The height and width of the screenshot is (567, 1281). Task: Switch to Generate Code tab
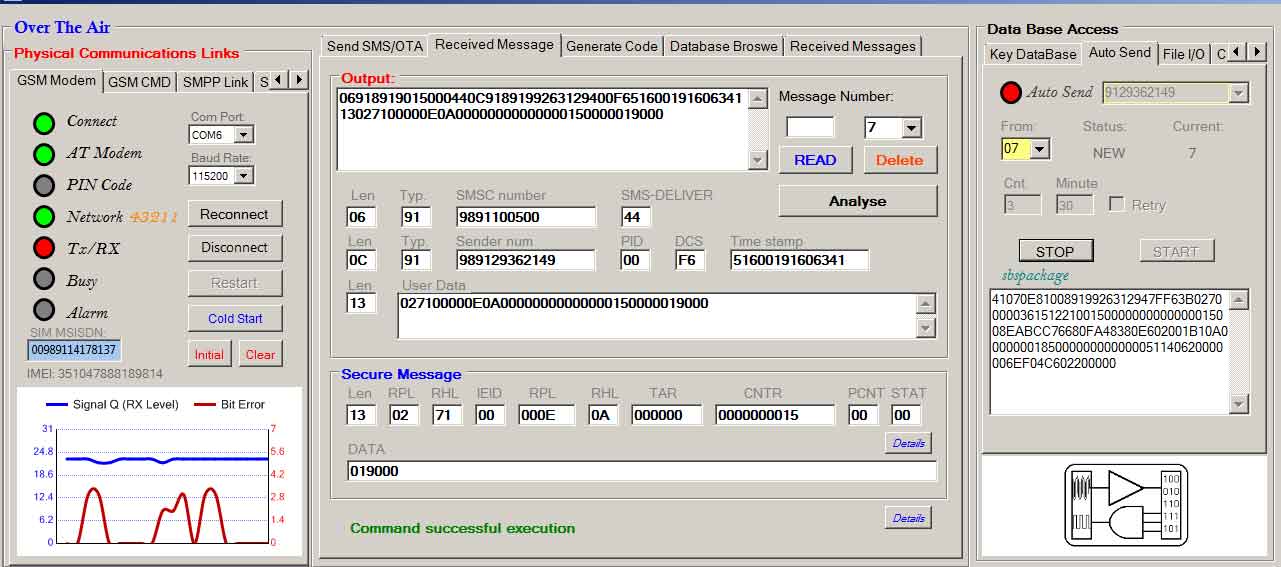pos(612,46)
